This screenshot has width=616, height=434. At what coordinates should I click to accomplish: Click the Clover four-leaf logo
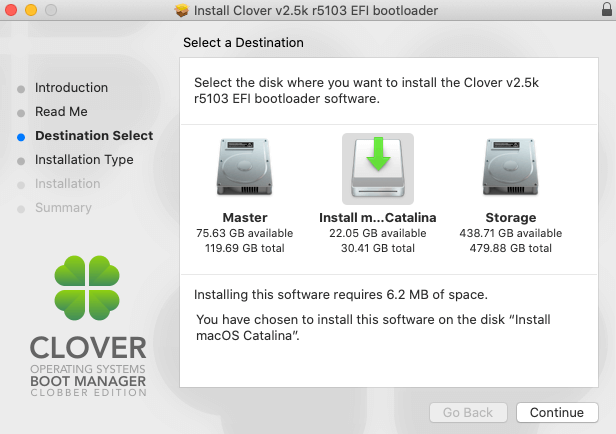point(87,288)
